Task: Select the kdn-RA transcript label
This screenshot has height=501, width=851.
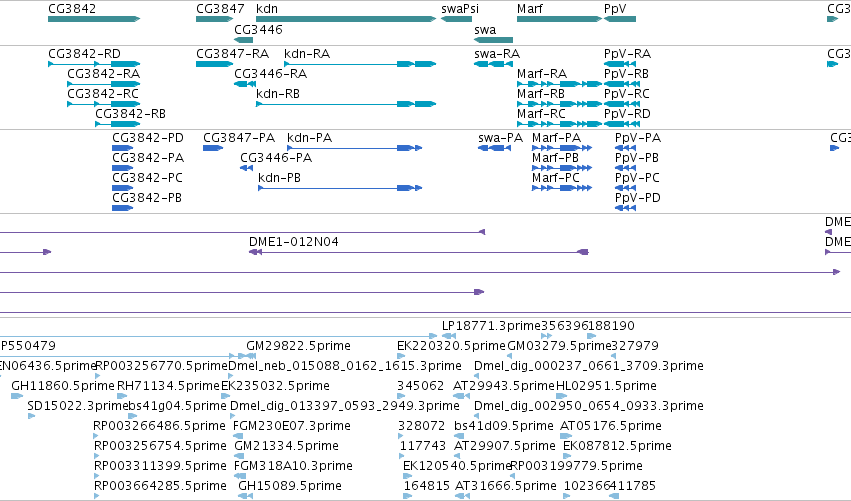Action: pos(307,54)
